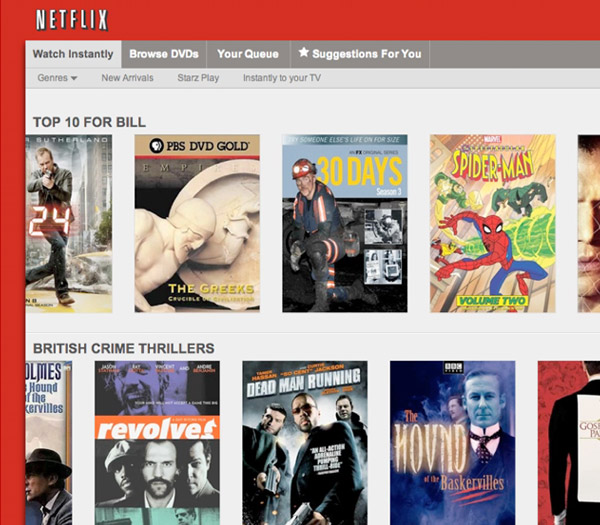This screenshot has width=600, height=525.
Task: Choose Spider-Man Volume Two cover
Action: [492, 223]
